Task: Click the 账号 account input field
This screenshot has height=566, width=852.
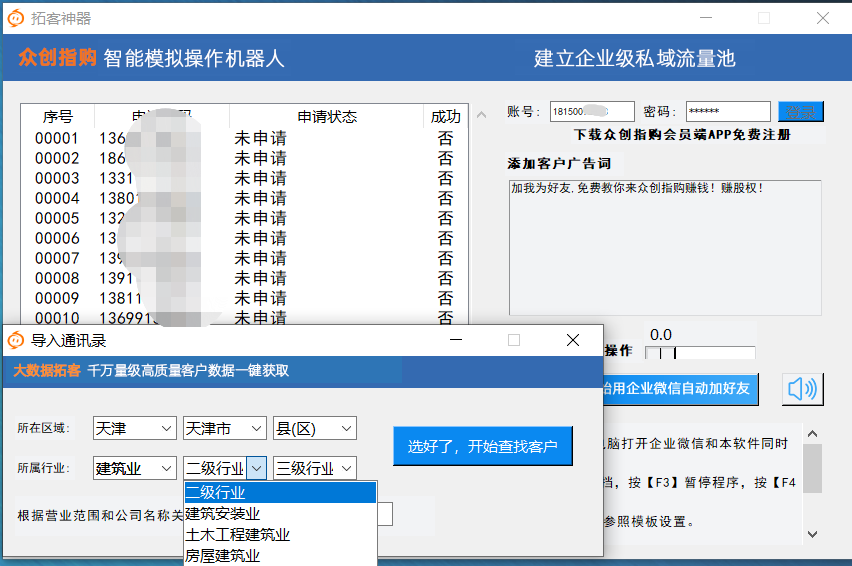Action: pyautogui.click(x=592, y=111)
